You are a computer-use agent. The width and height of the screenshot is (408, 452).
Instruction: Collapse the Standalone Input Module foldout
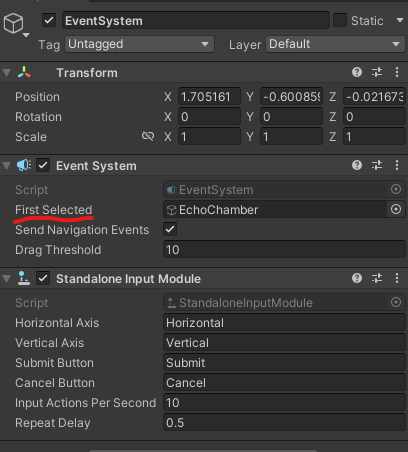point(6,279)
